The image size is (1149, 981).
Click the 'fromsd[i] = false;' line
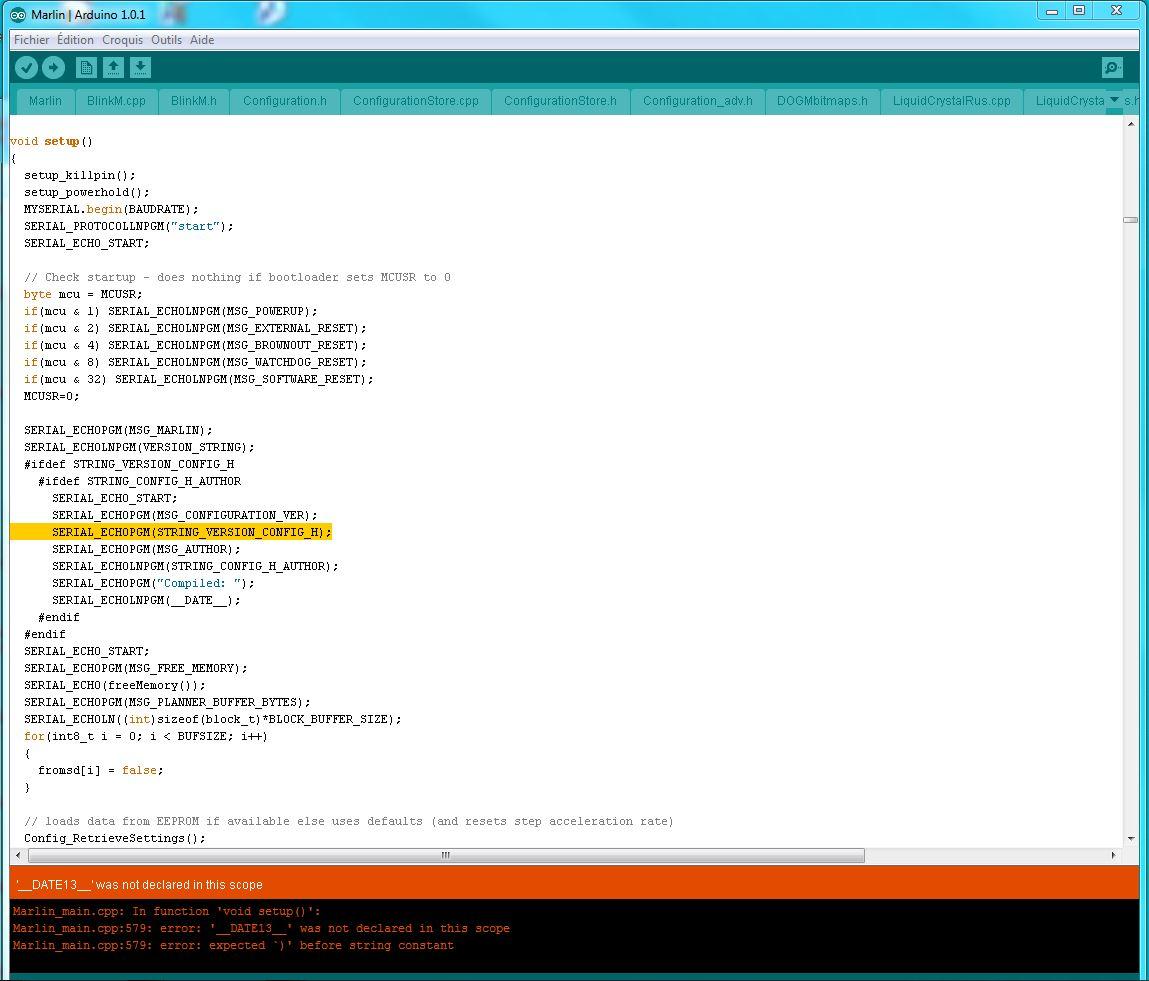point(100,770)
